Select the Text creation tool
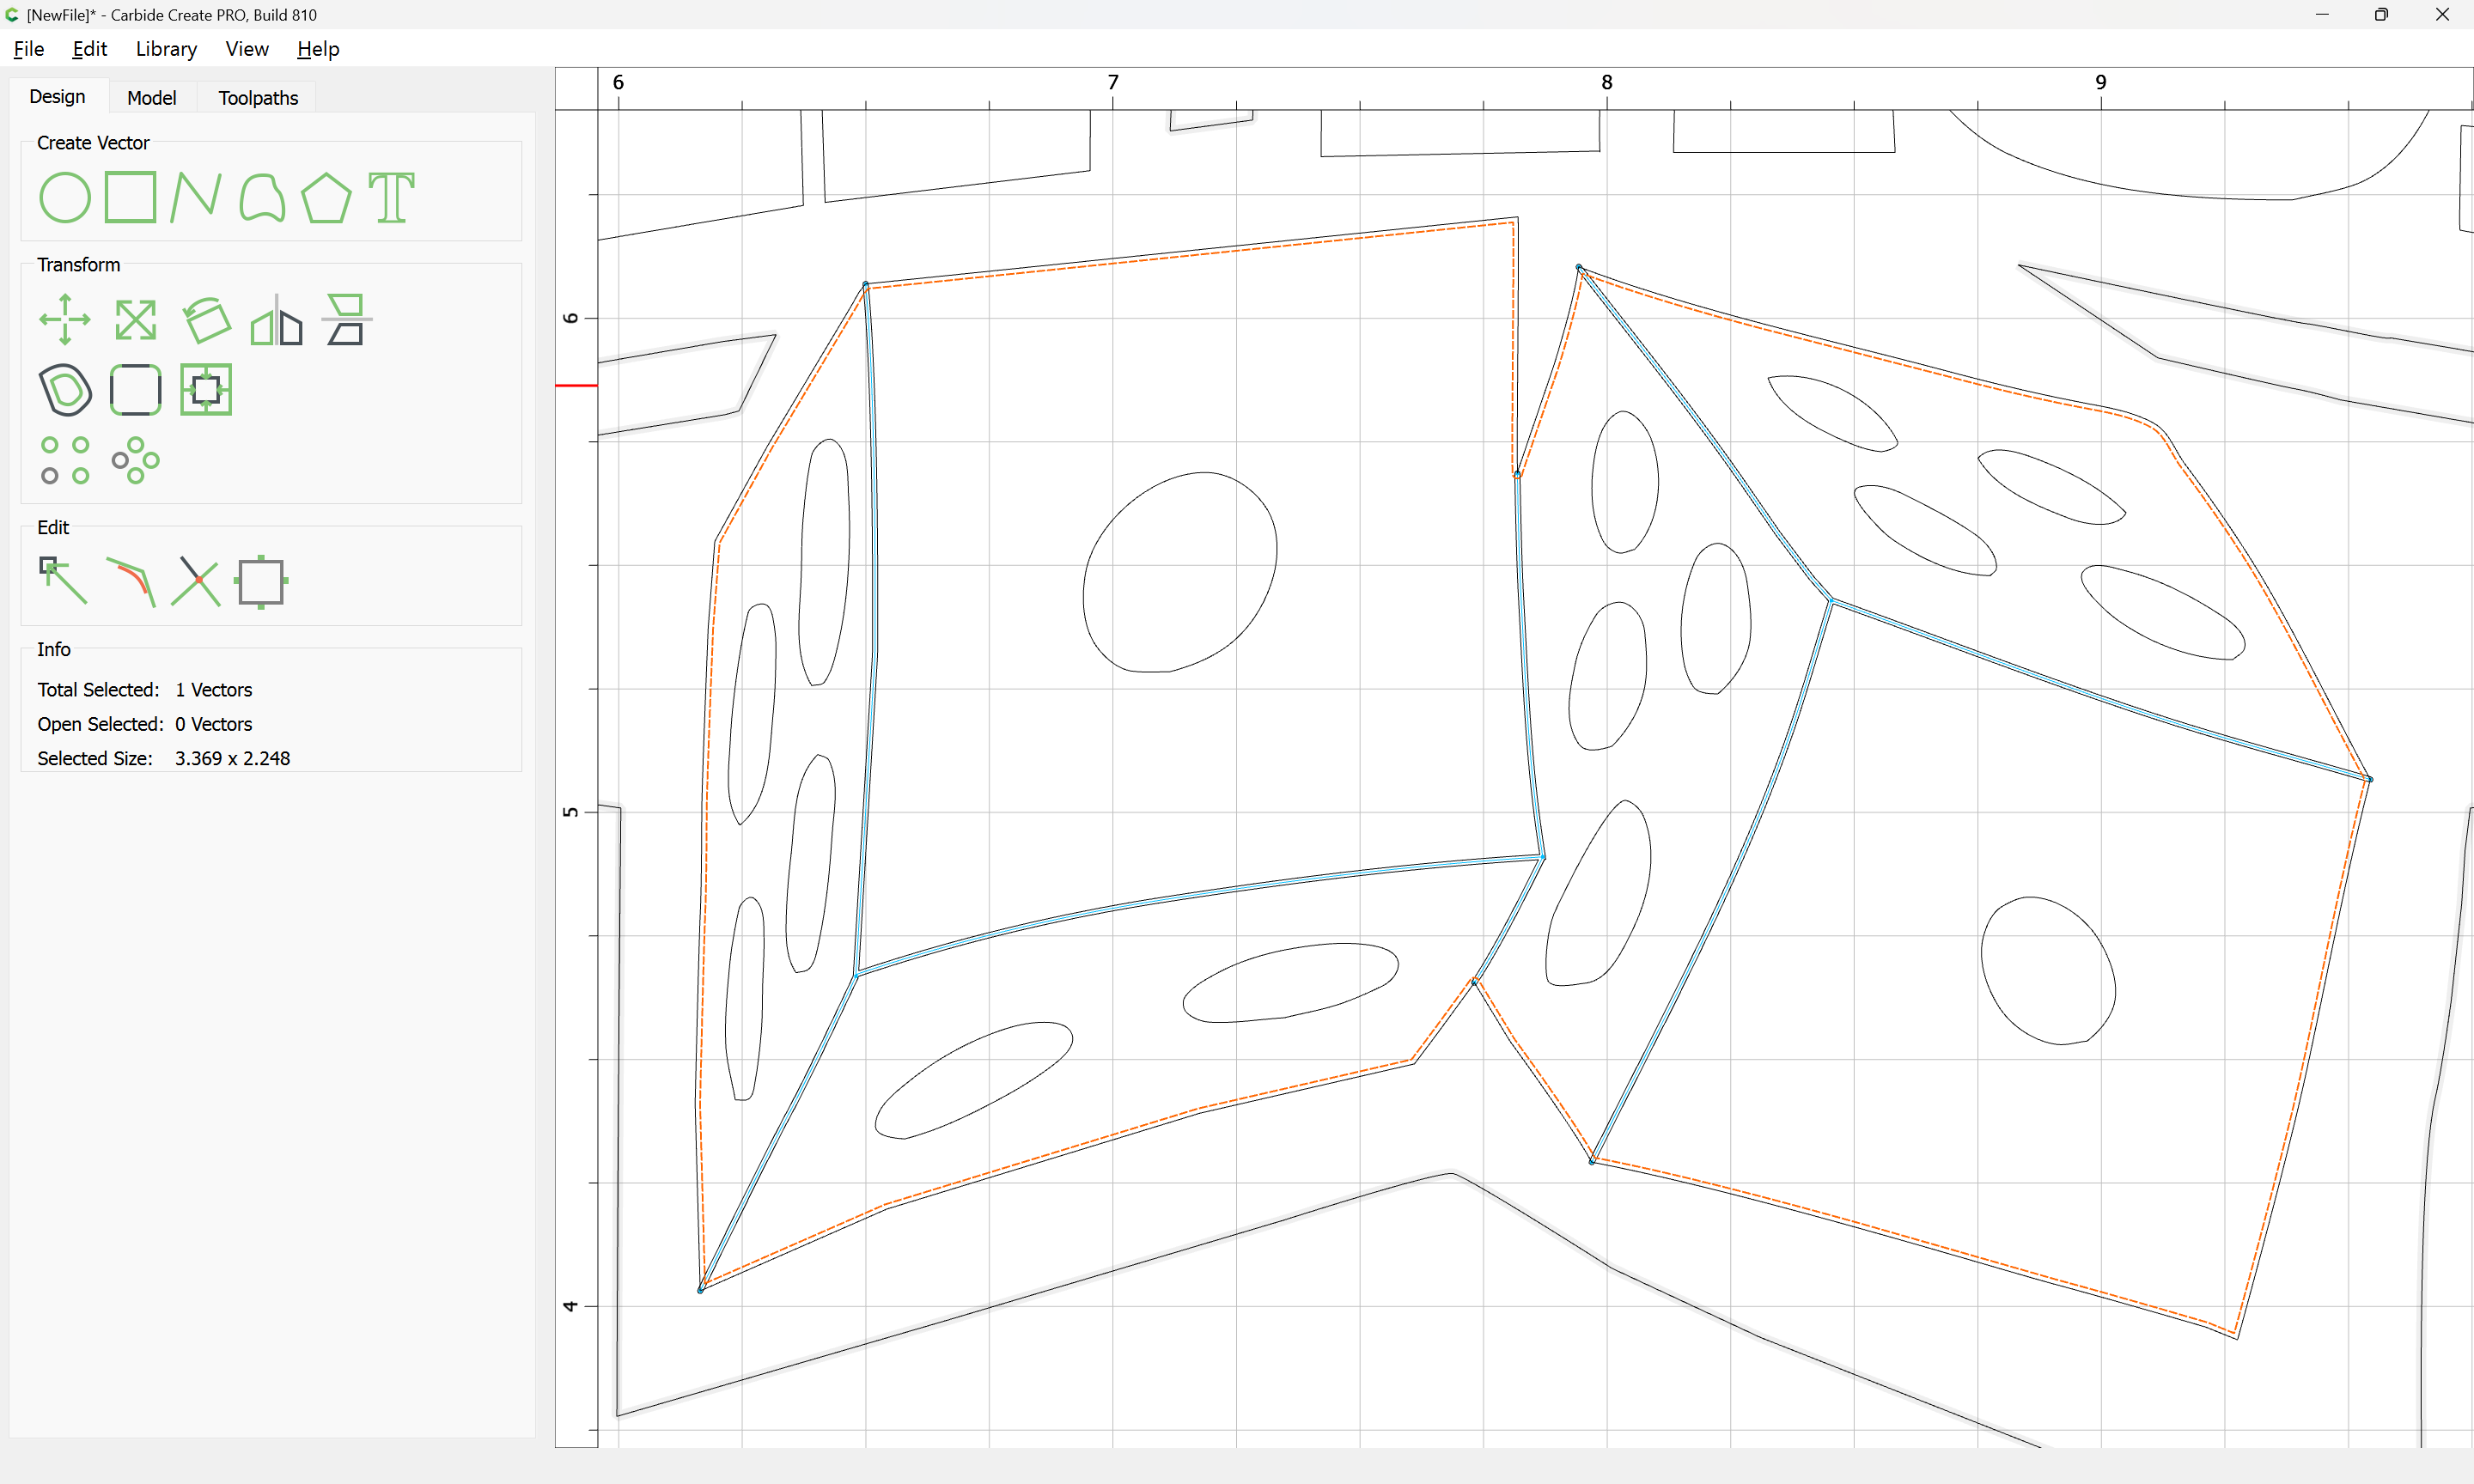 pyautogui.click(x=391, y=197)
